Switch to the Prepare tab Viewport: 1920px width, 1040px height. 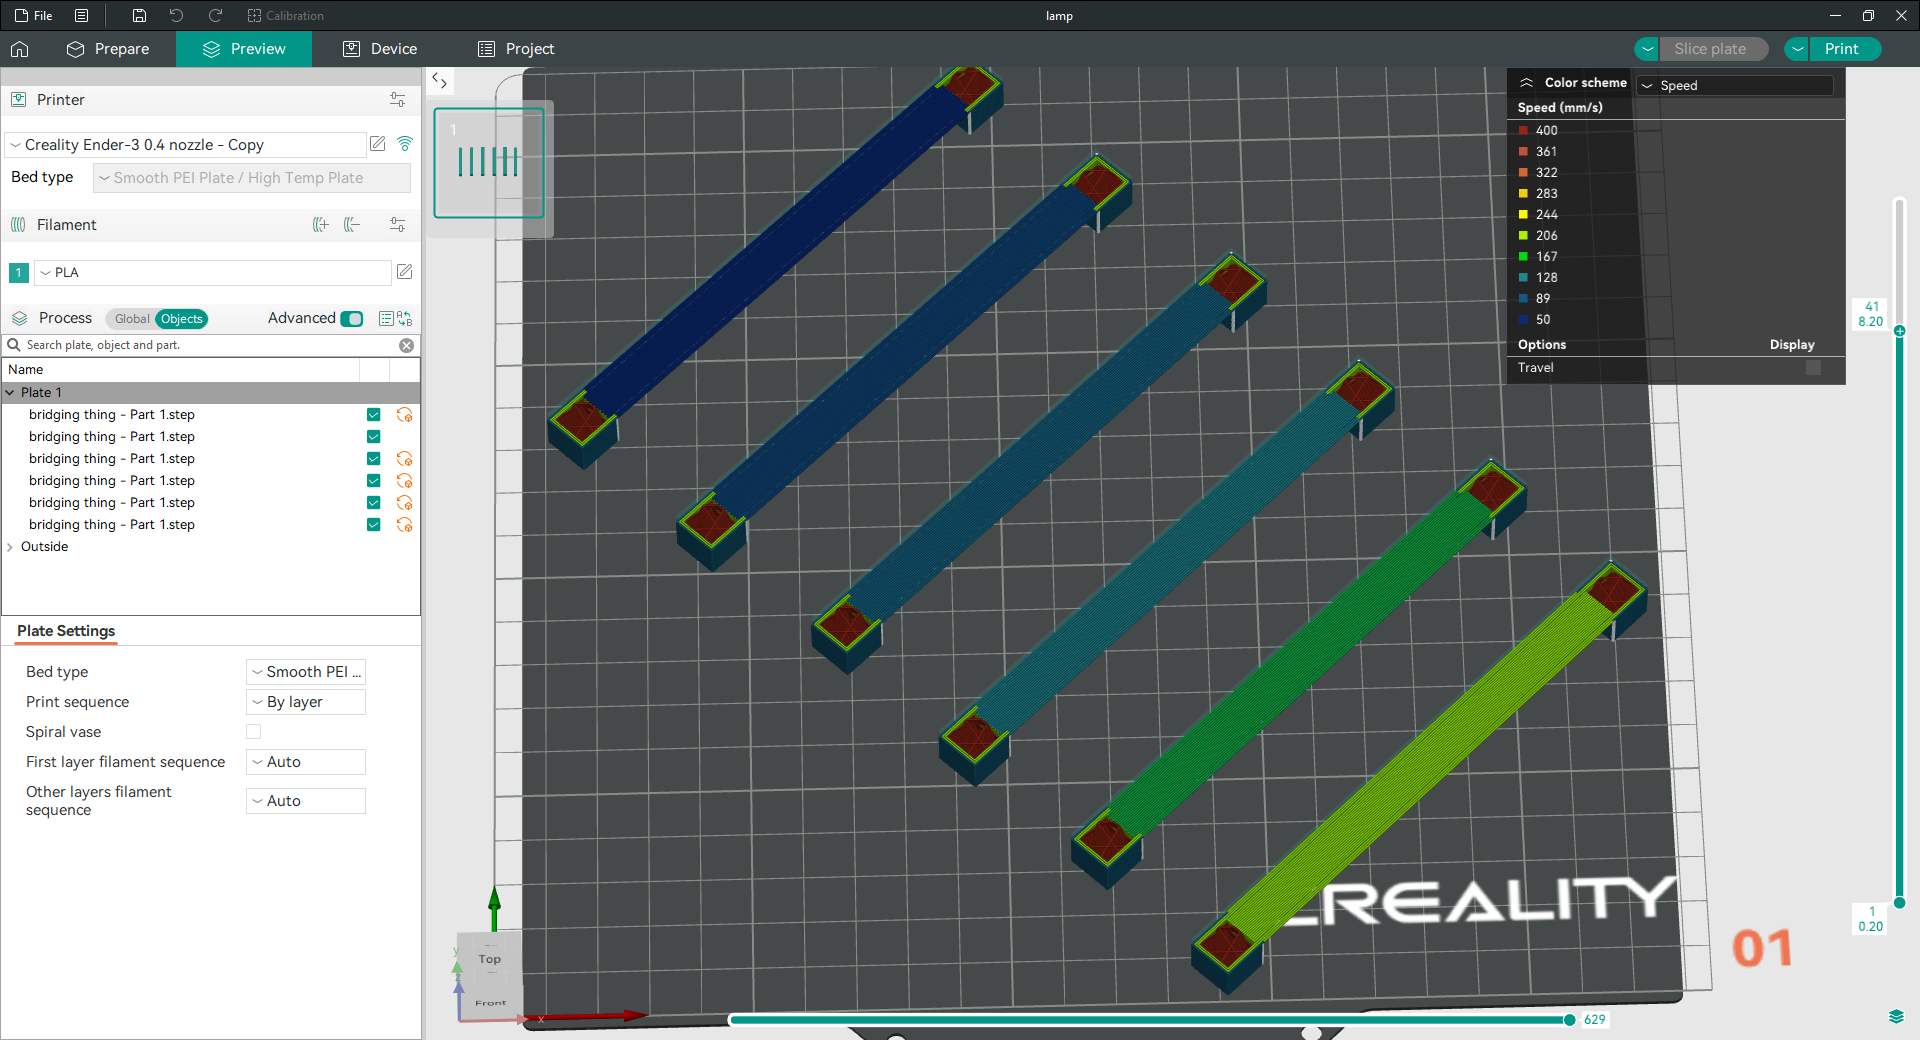click(x=108, y=49)
